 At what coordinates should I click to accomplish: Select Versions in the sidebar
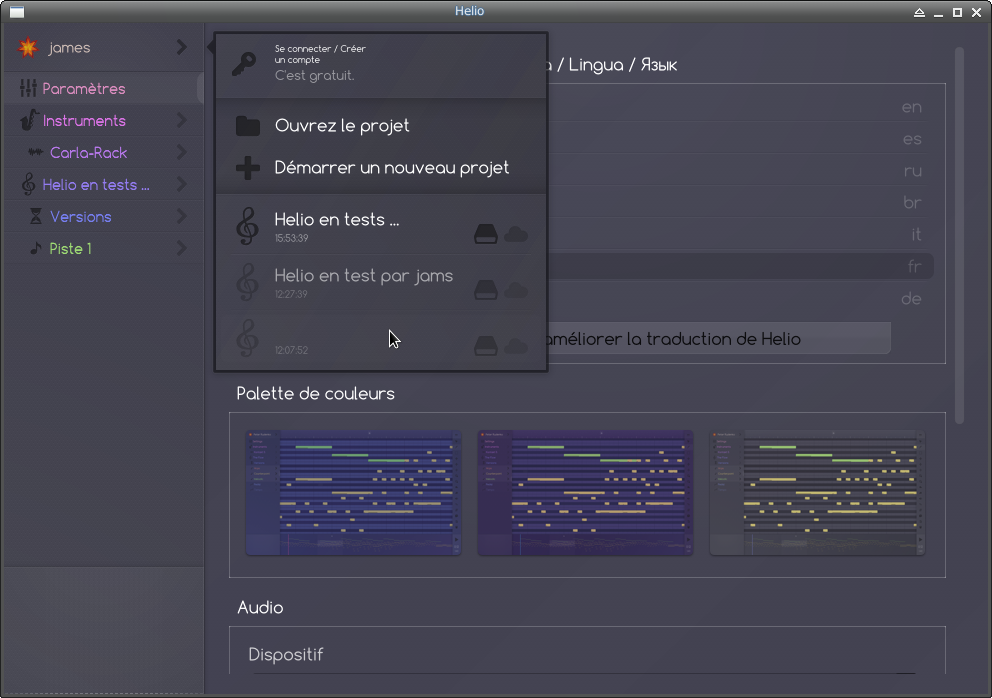(104, 216)
